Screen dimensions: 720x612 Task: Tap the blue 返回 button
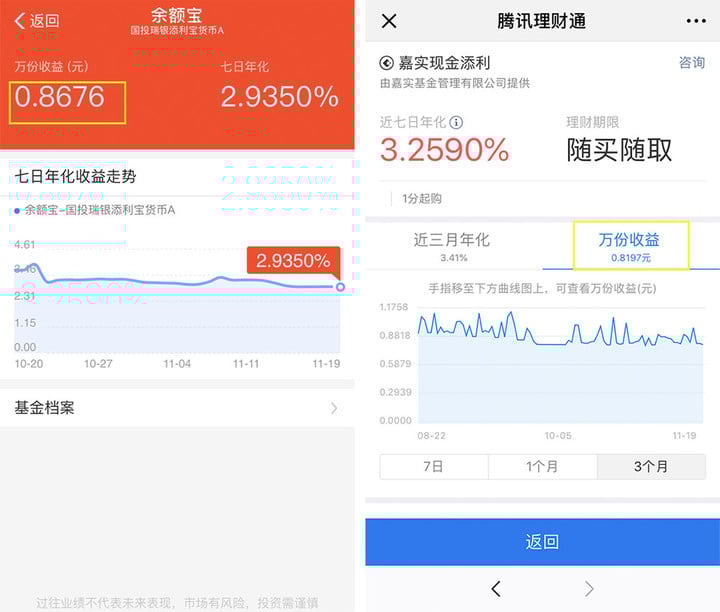pos(542,542)
